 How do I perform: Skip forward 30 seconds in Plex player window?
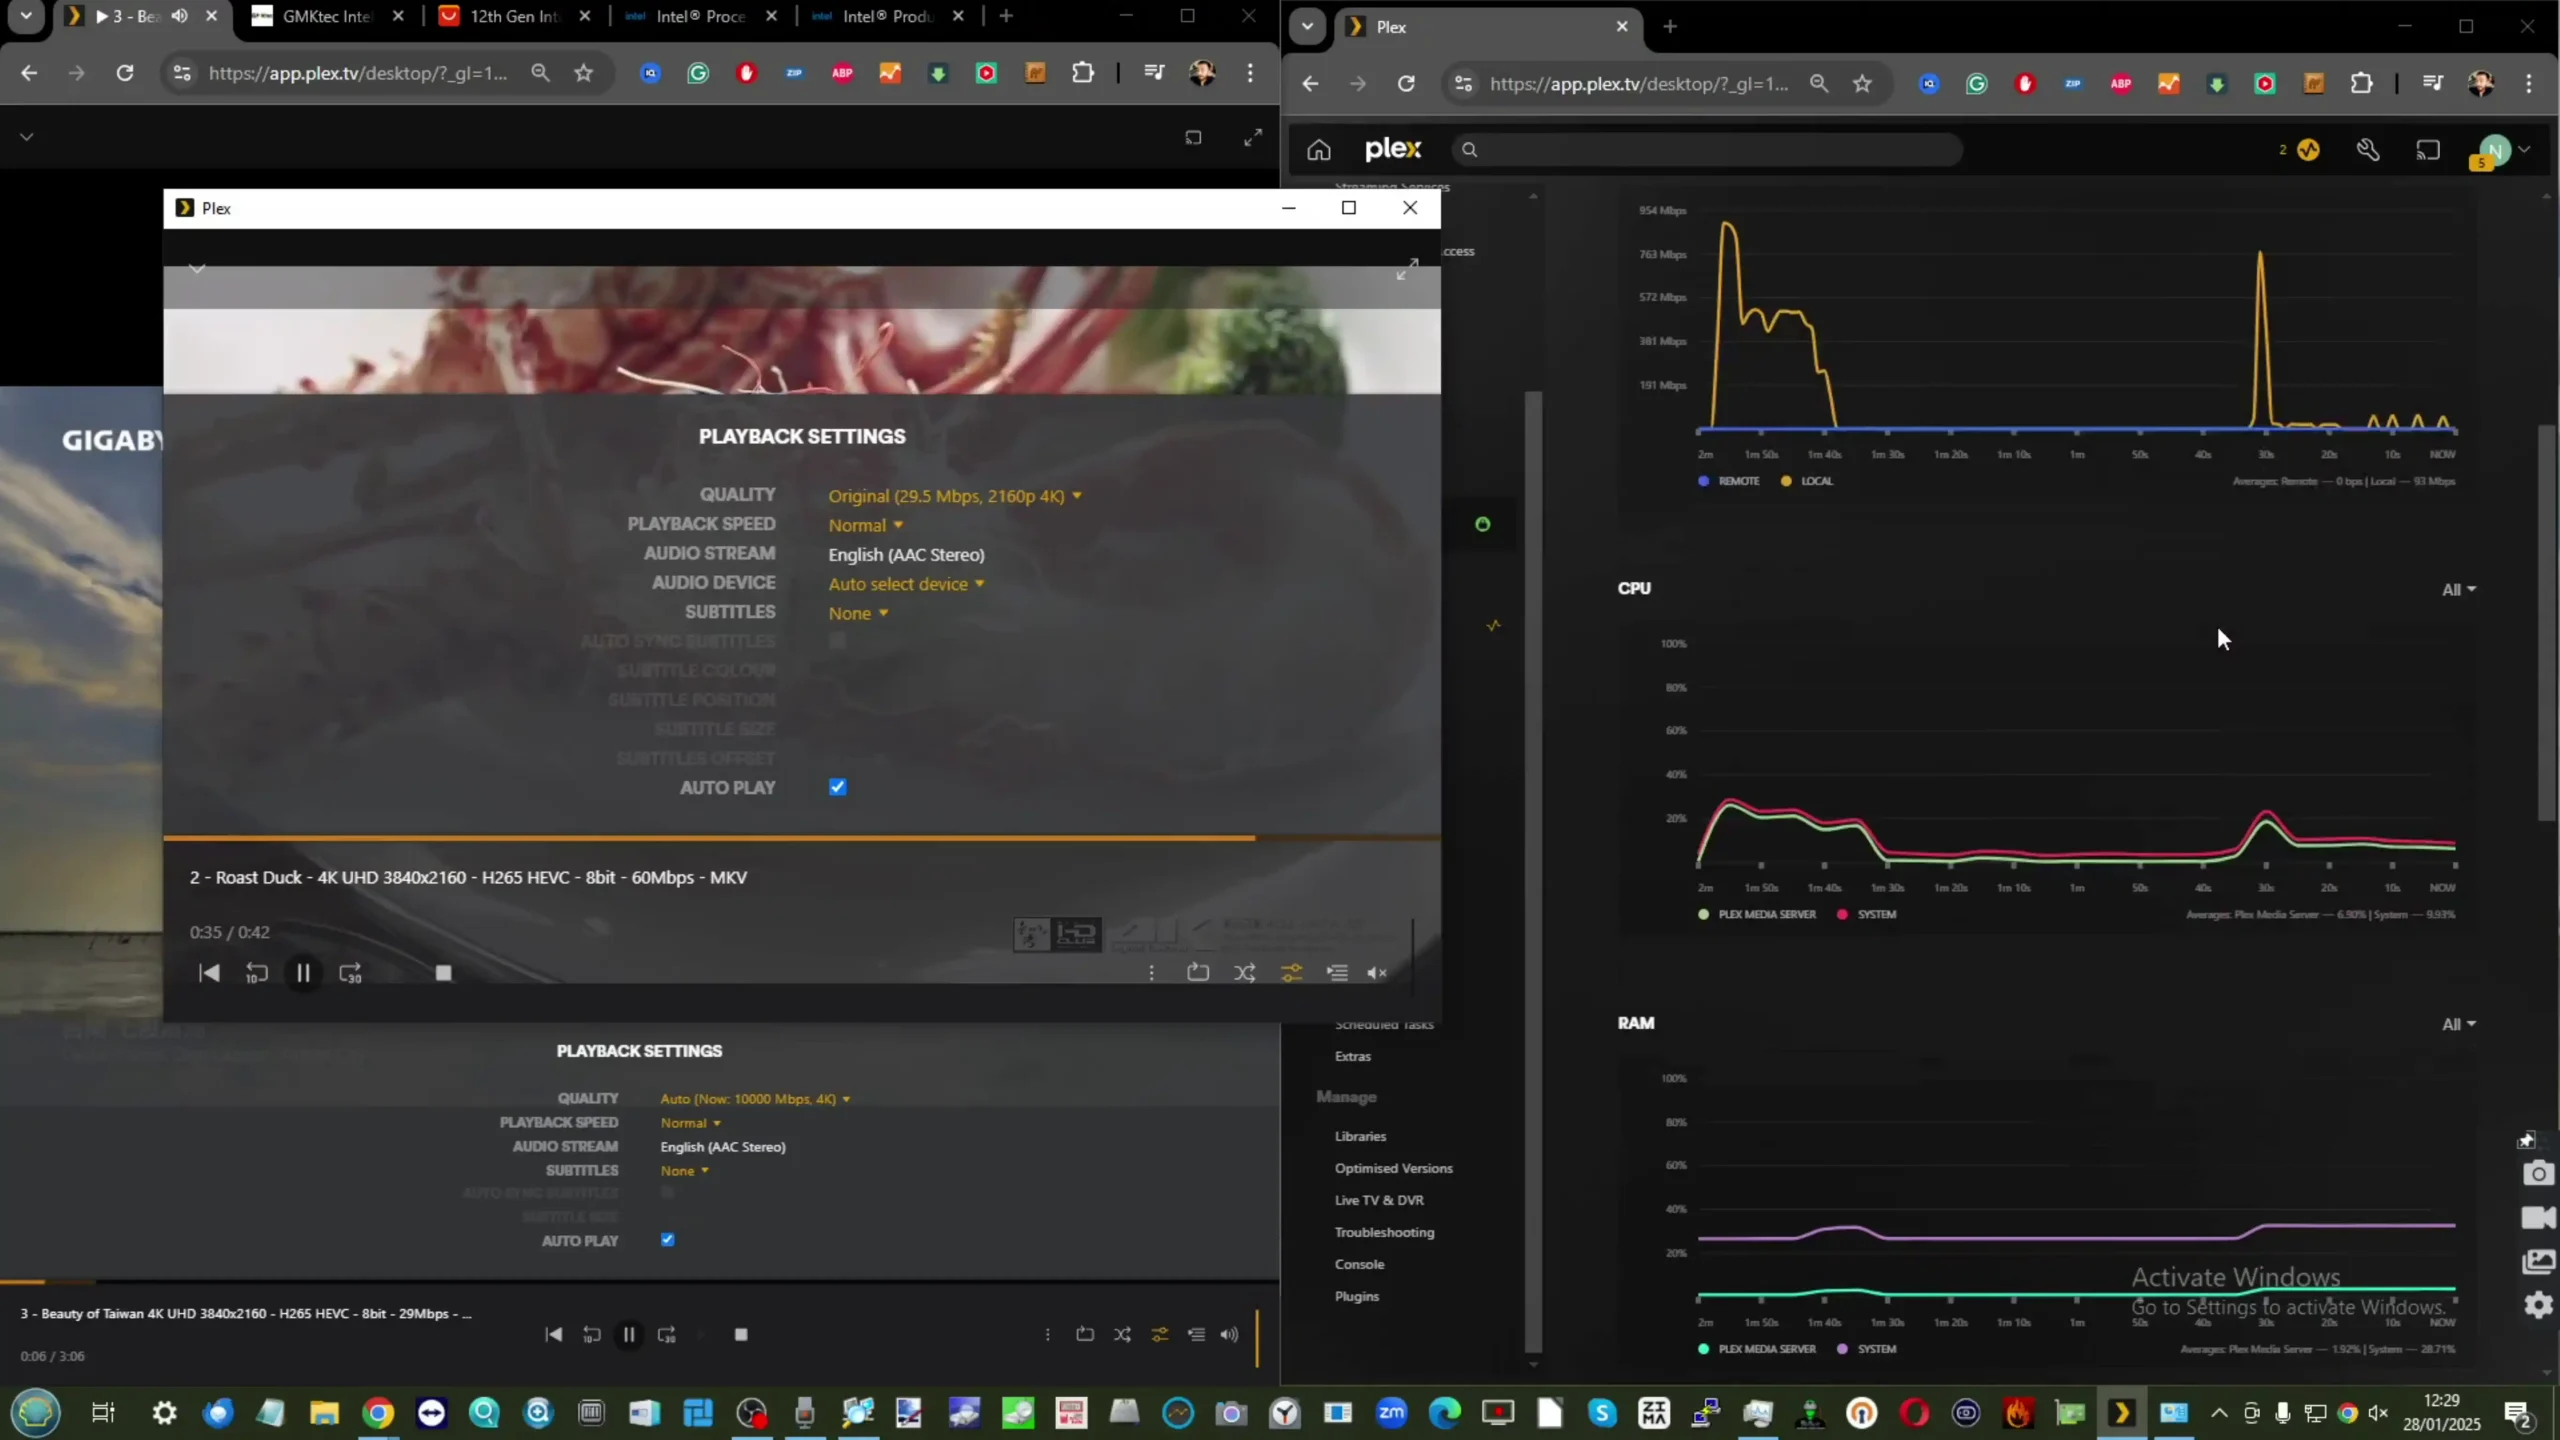350,973
